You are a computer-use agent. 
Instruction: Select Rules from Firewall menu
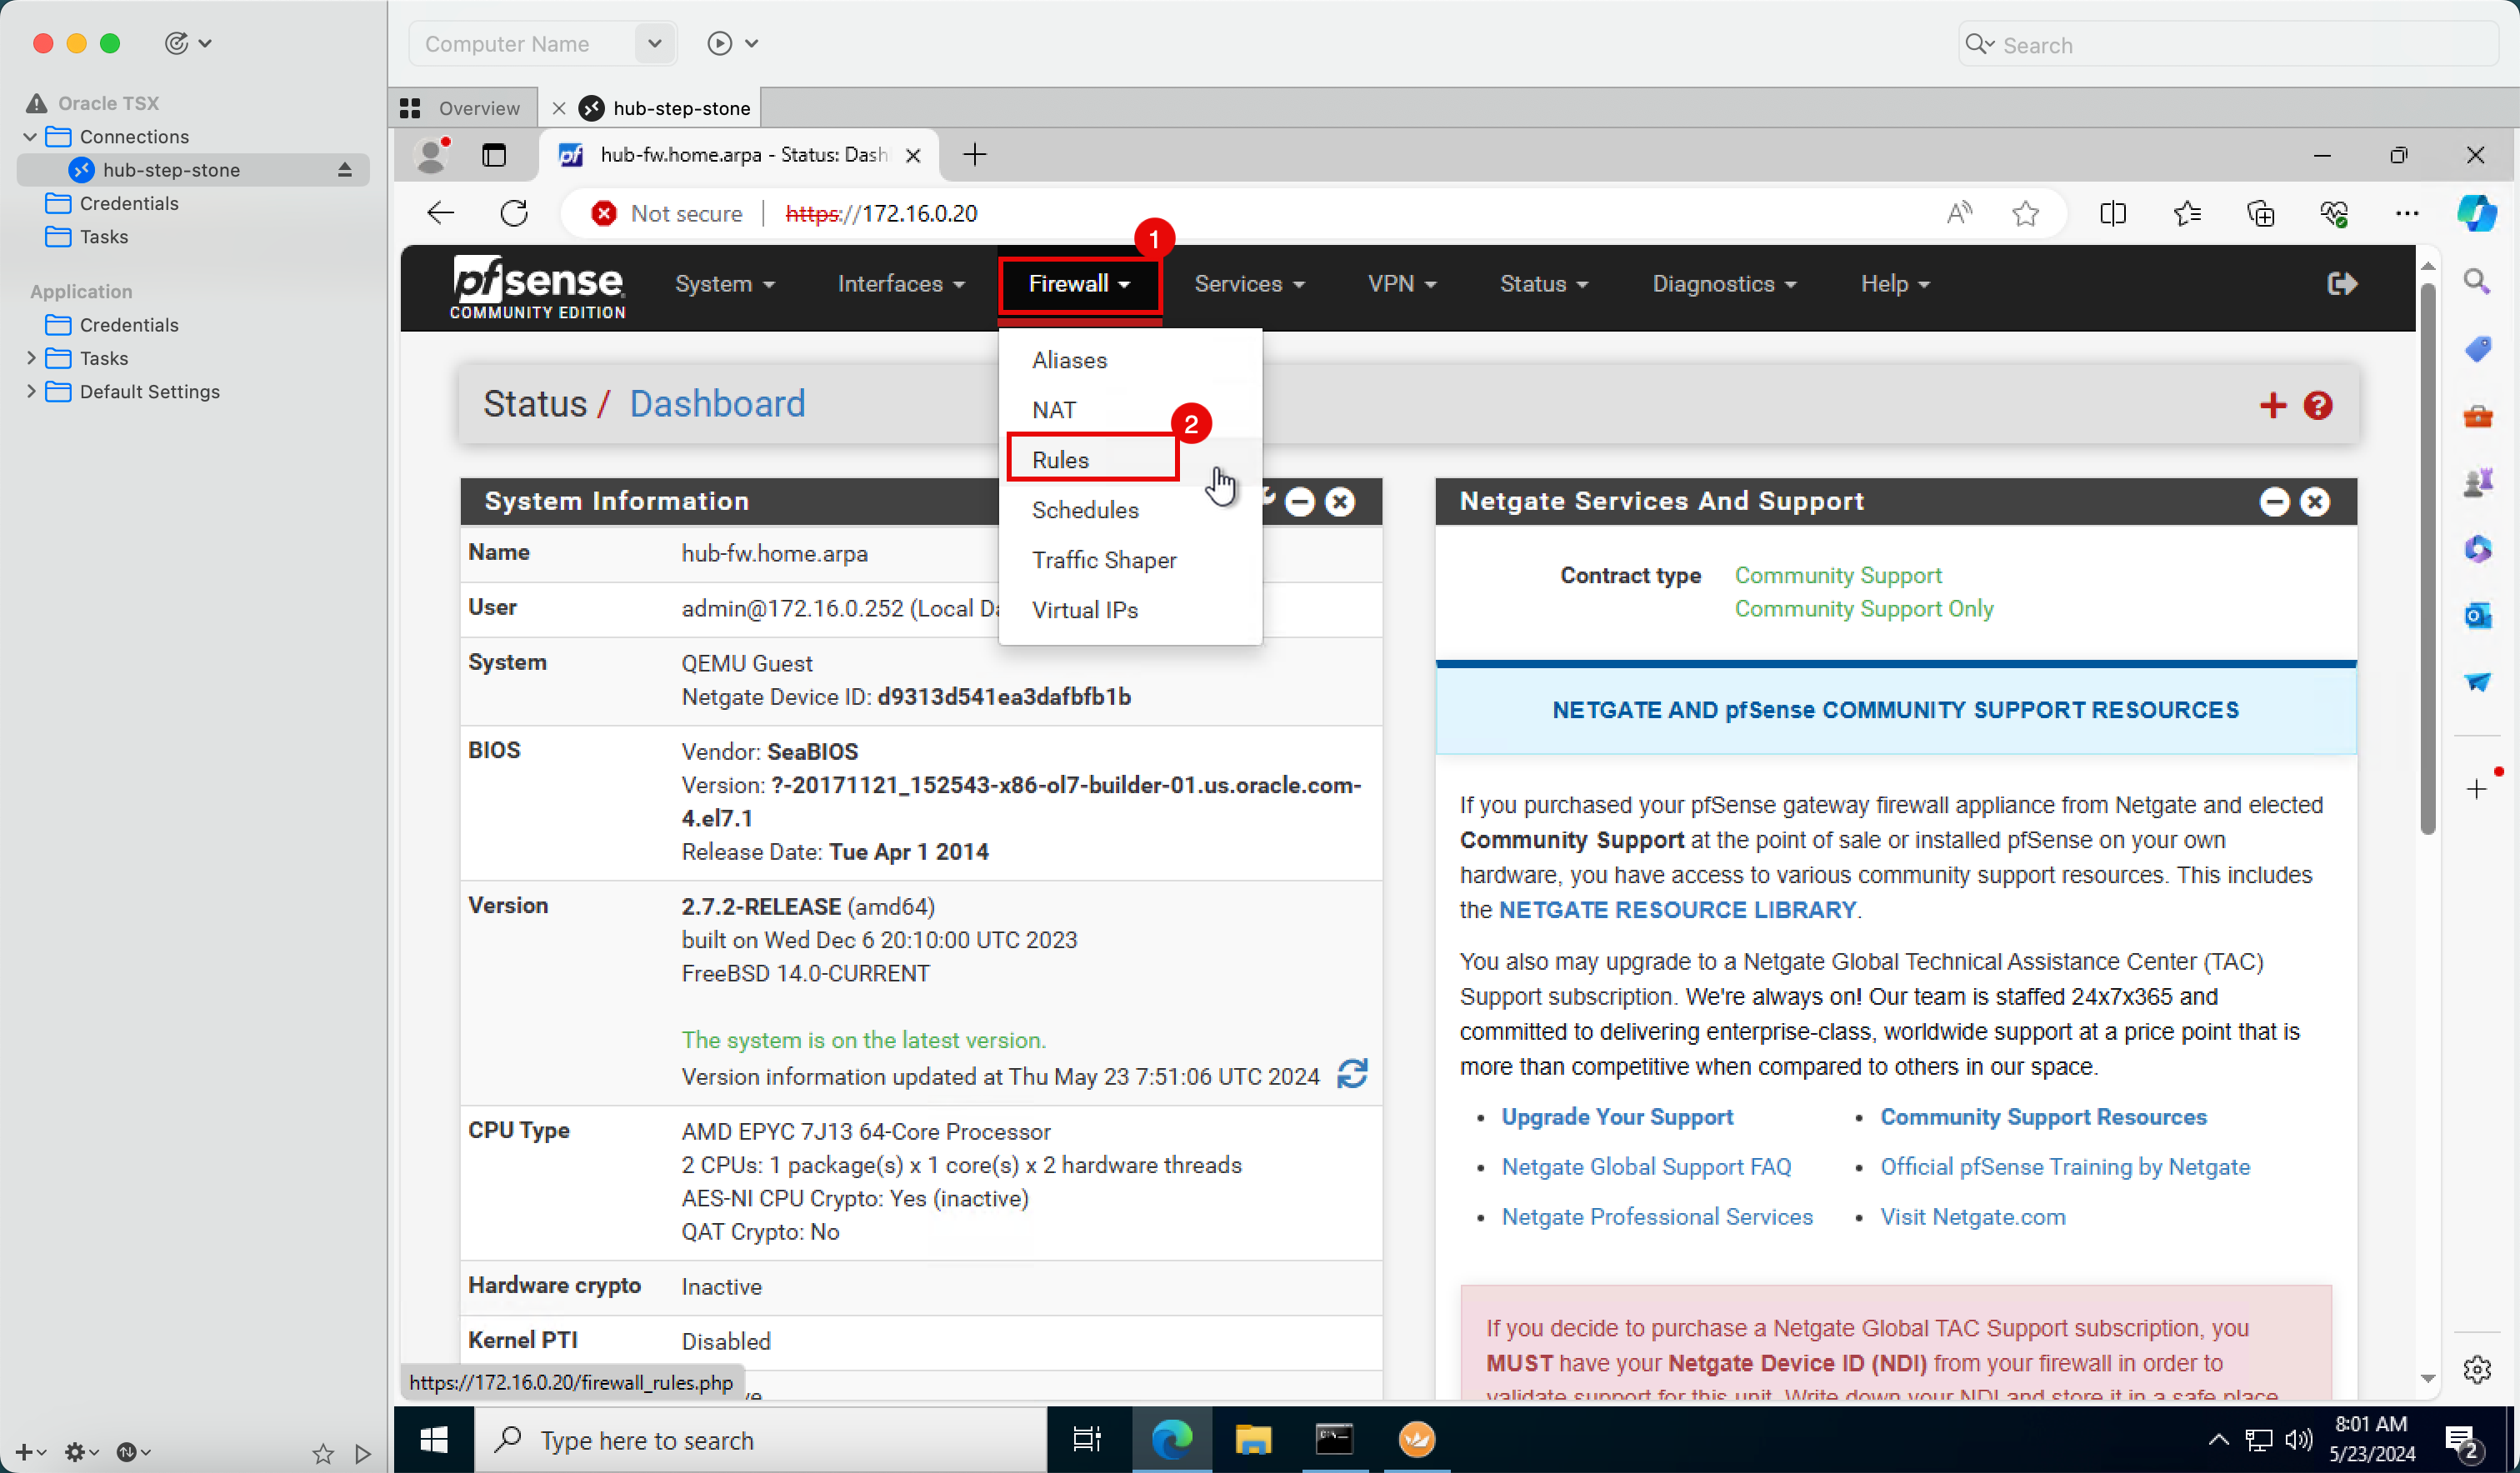1060,459
